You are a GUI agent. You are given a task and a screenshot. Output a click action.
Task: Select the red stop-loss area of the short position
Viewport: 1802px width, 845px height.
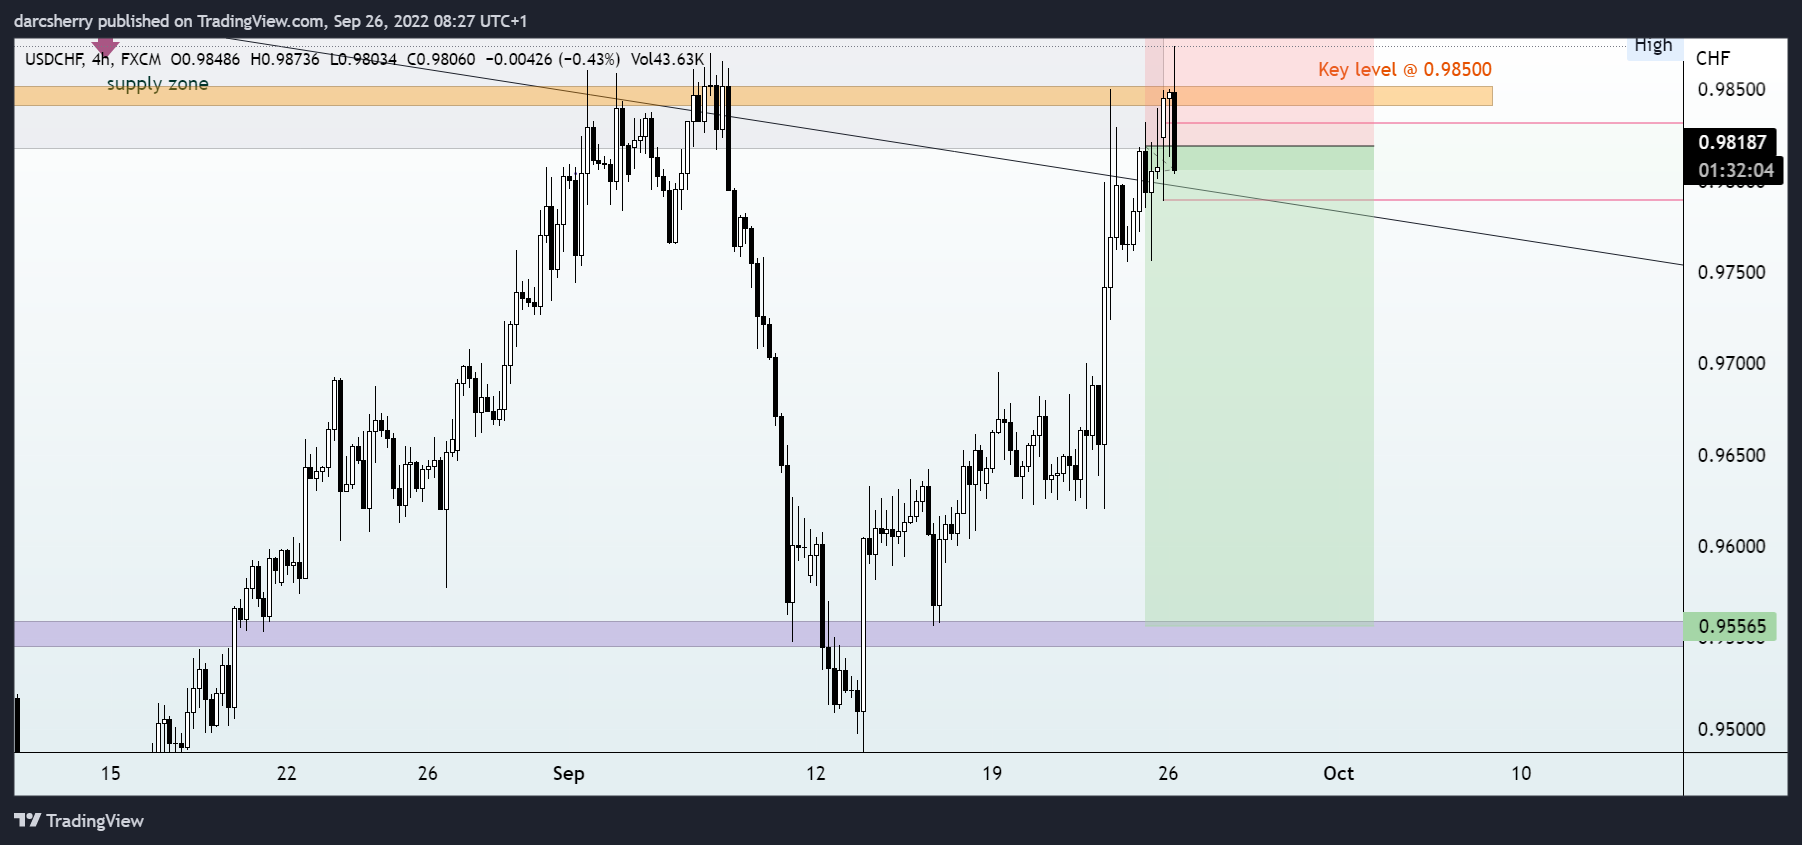pos(1259,92)
